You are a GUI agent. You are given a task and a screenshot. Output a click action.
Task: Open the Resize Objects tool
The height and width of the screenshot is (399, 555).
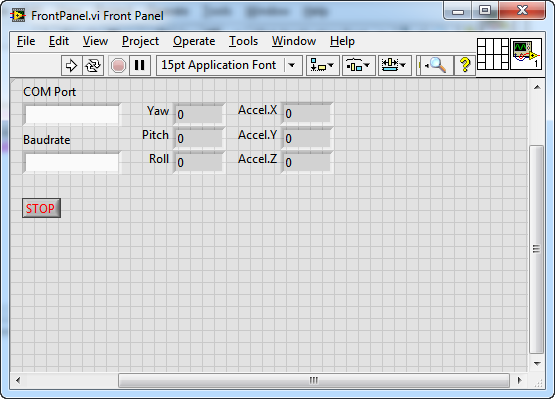(395, 65)
